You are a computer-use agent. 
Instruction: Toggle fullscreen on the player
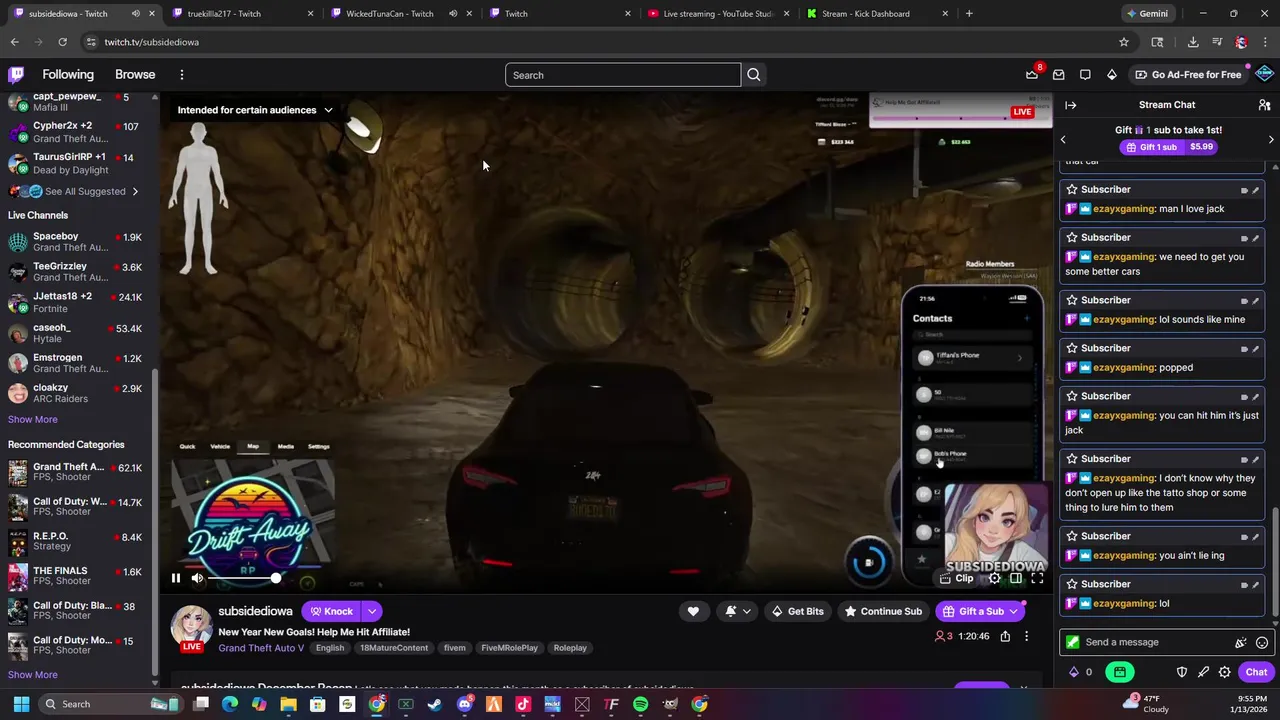point(1037,578)
